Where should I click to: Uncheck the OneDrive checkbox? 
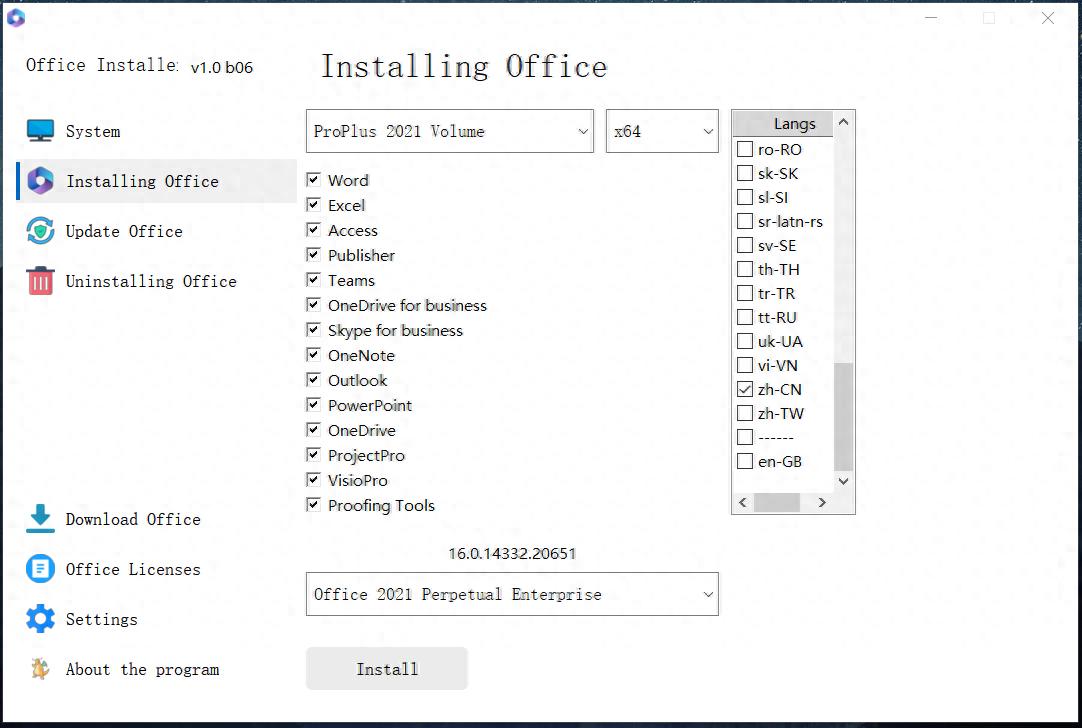click(313, 429)
